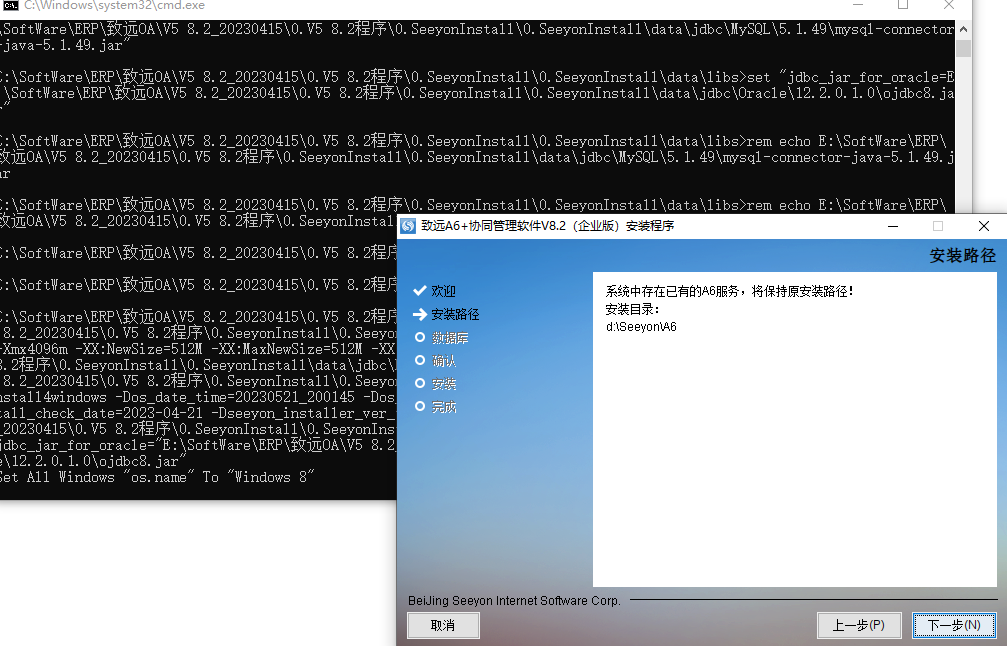Maximize the cmd.exe window
This screenshot has height=646, width=1007.
click(x=903, y=5)
